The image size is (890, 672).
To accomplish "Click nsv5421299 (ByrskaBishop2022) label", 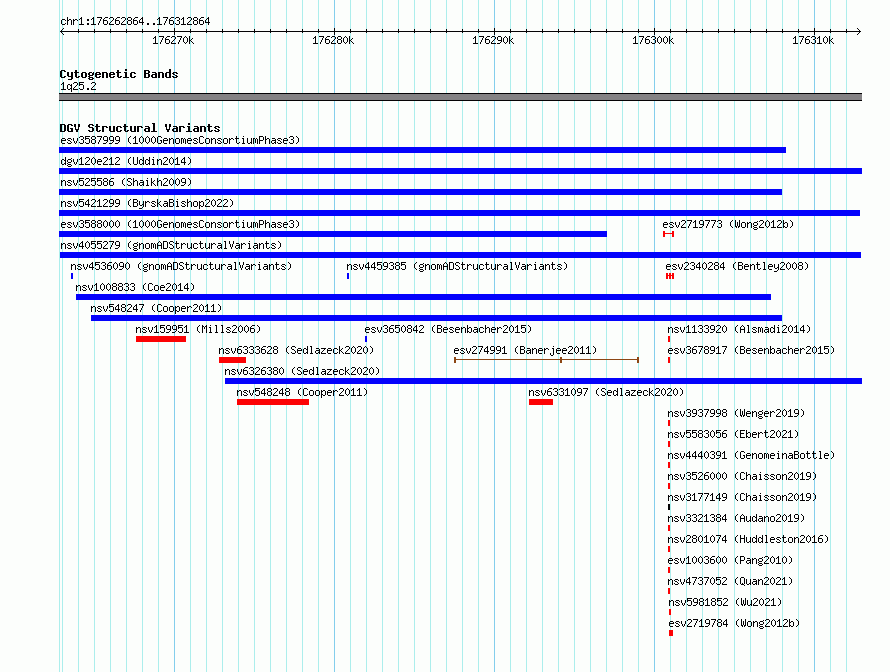I will tap(147, 203).
